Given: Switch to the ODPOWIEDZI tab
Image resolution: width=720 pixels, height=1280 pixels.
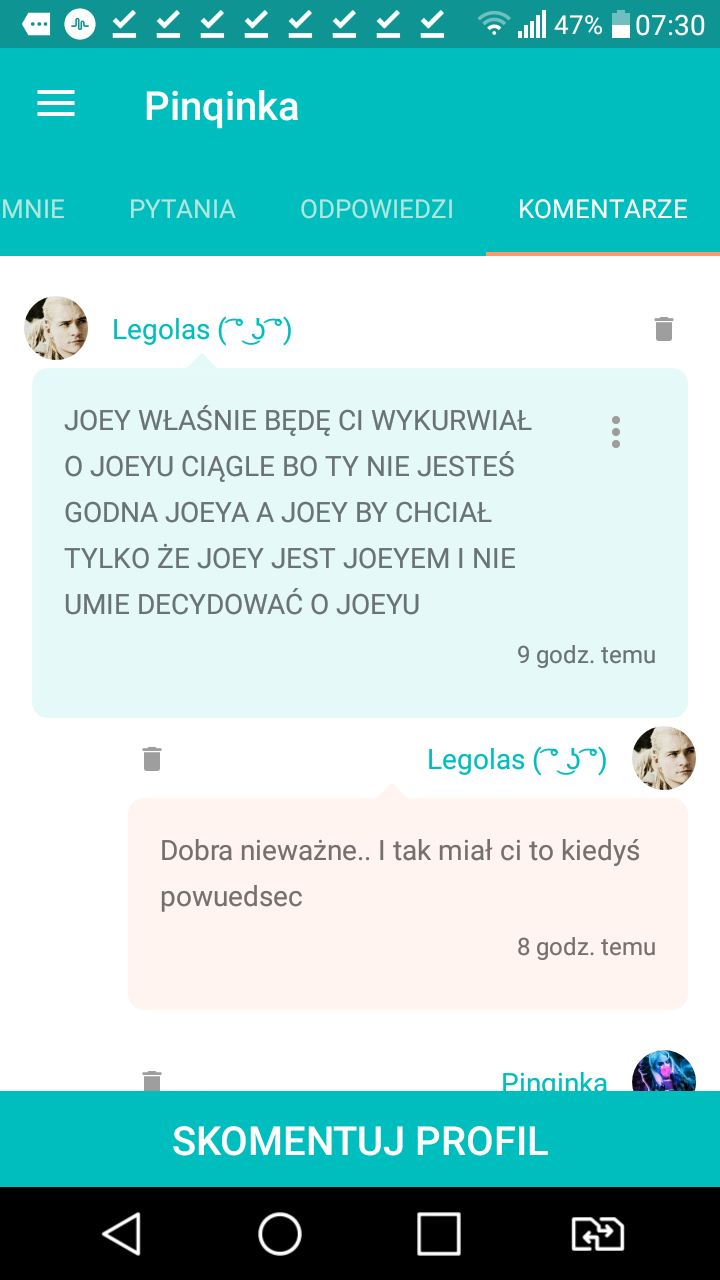Looking at the screenshot, I should 377,209.
